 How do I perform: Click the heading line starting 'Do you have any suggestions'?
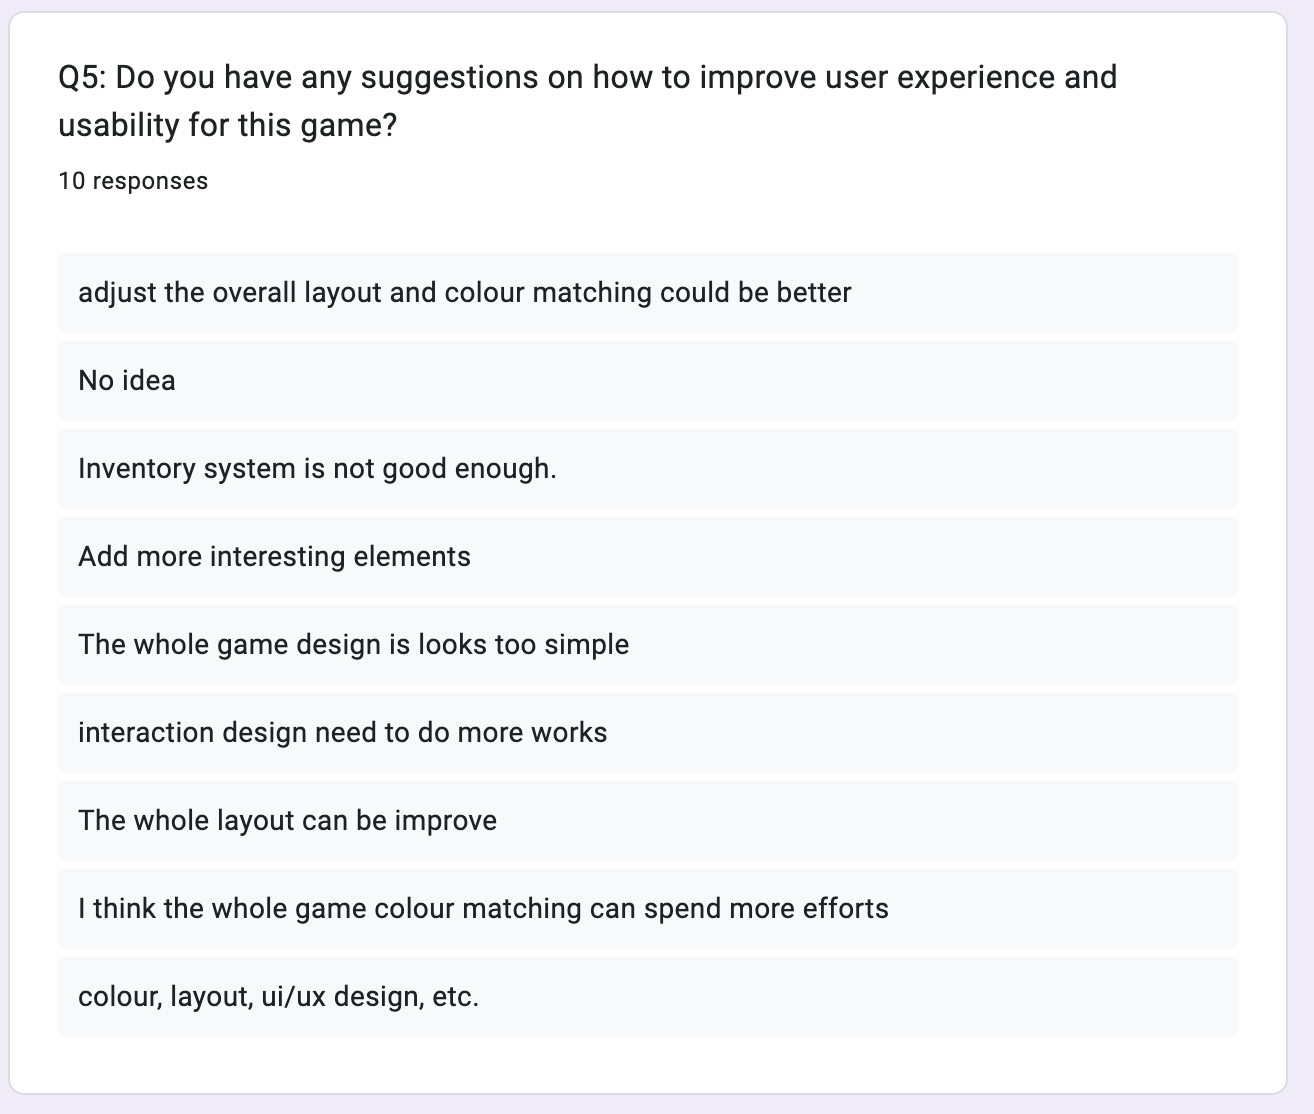click(588, 77)
